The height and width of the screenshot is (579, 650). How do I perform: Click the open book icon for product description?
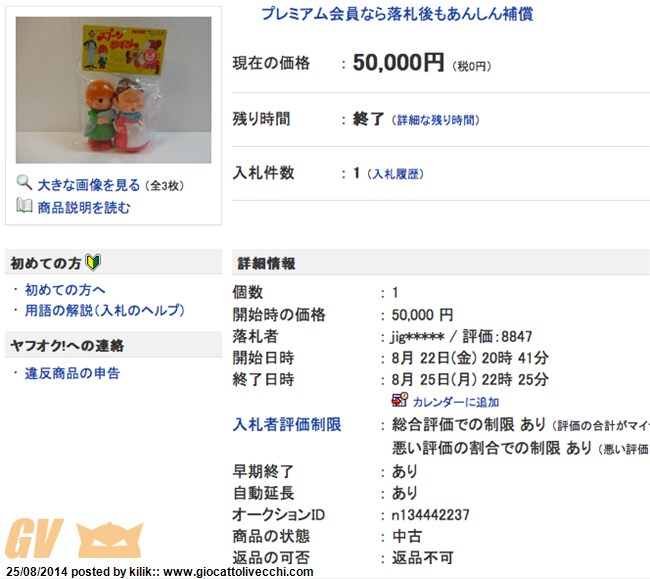pyautogui.click(x=24, y=205)
